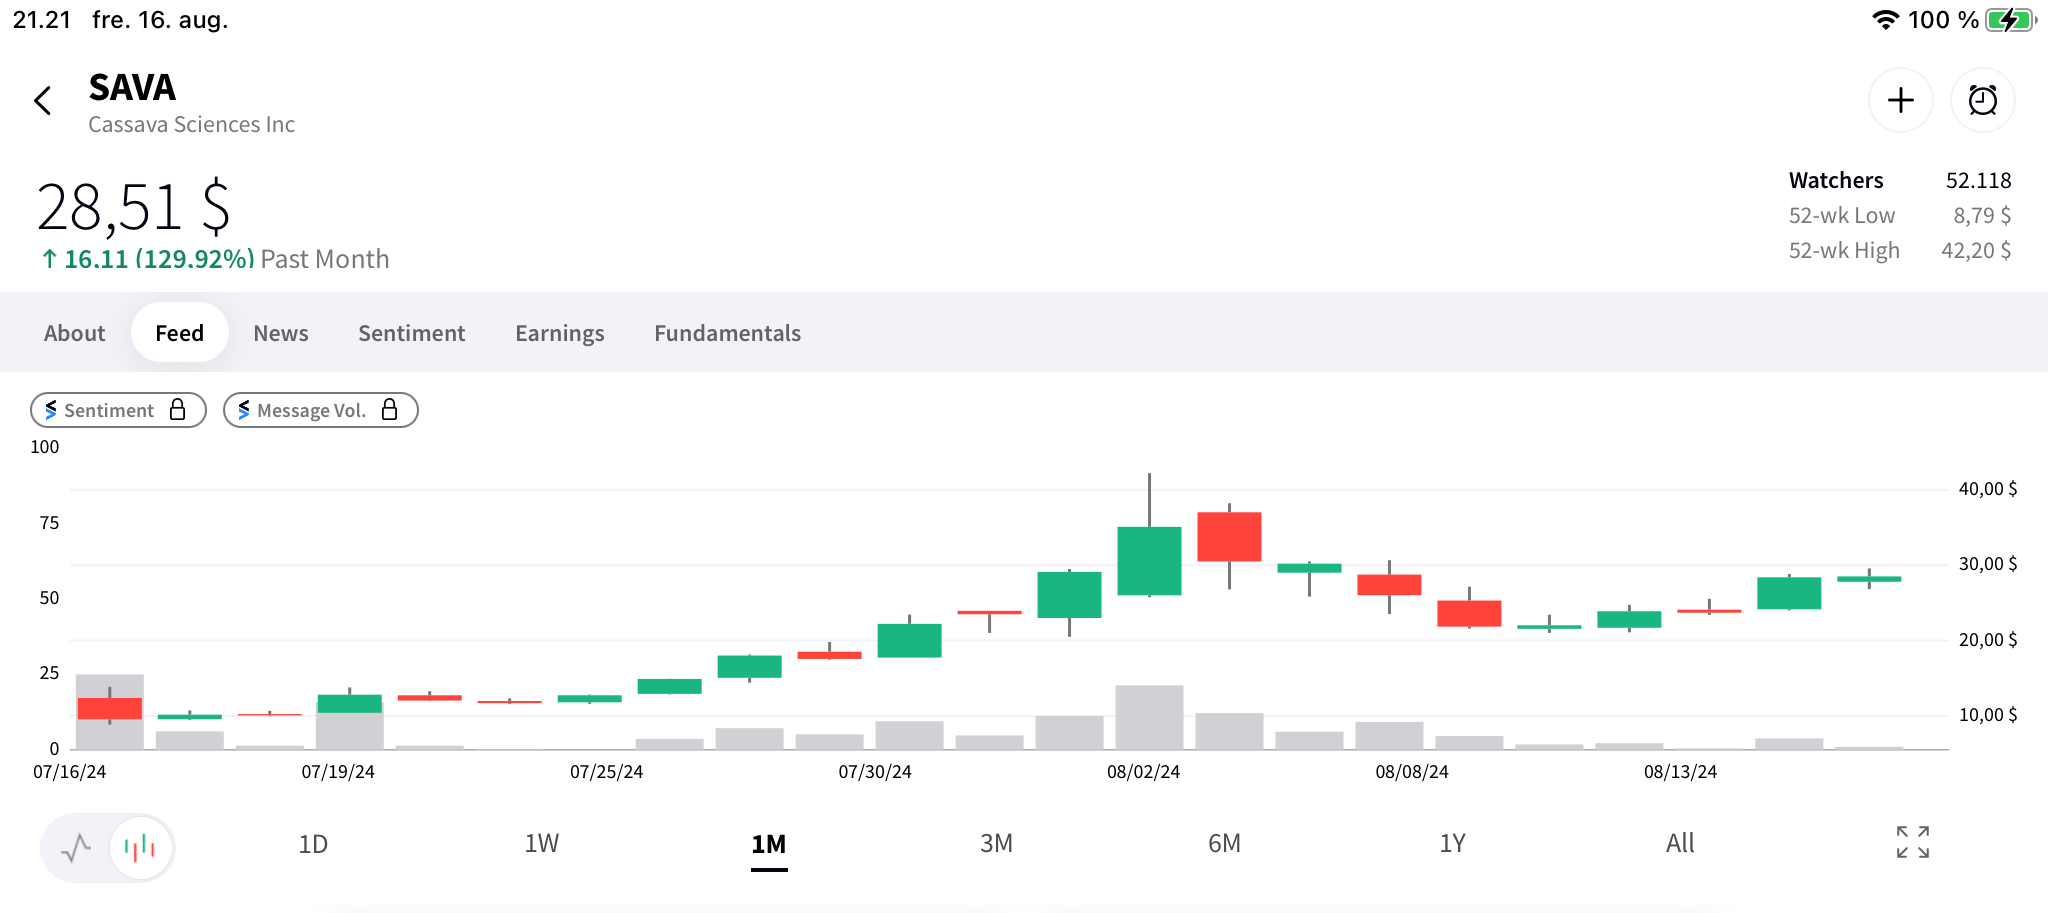Image resolution: width=2048 pixels, height=913 pixels.
Task: Tap the Cassava Sciences Inc subtitle
Action: (191, 125)
